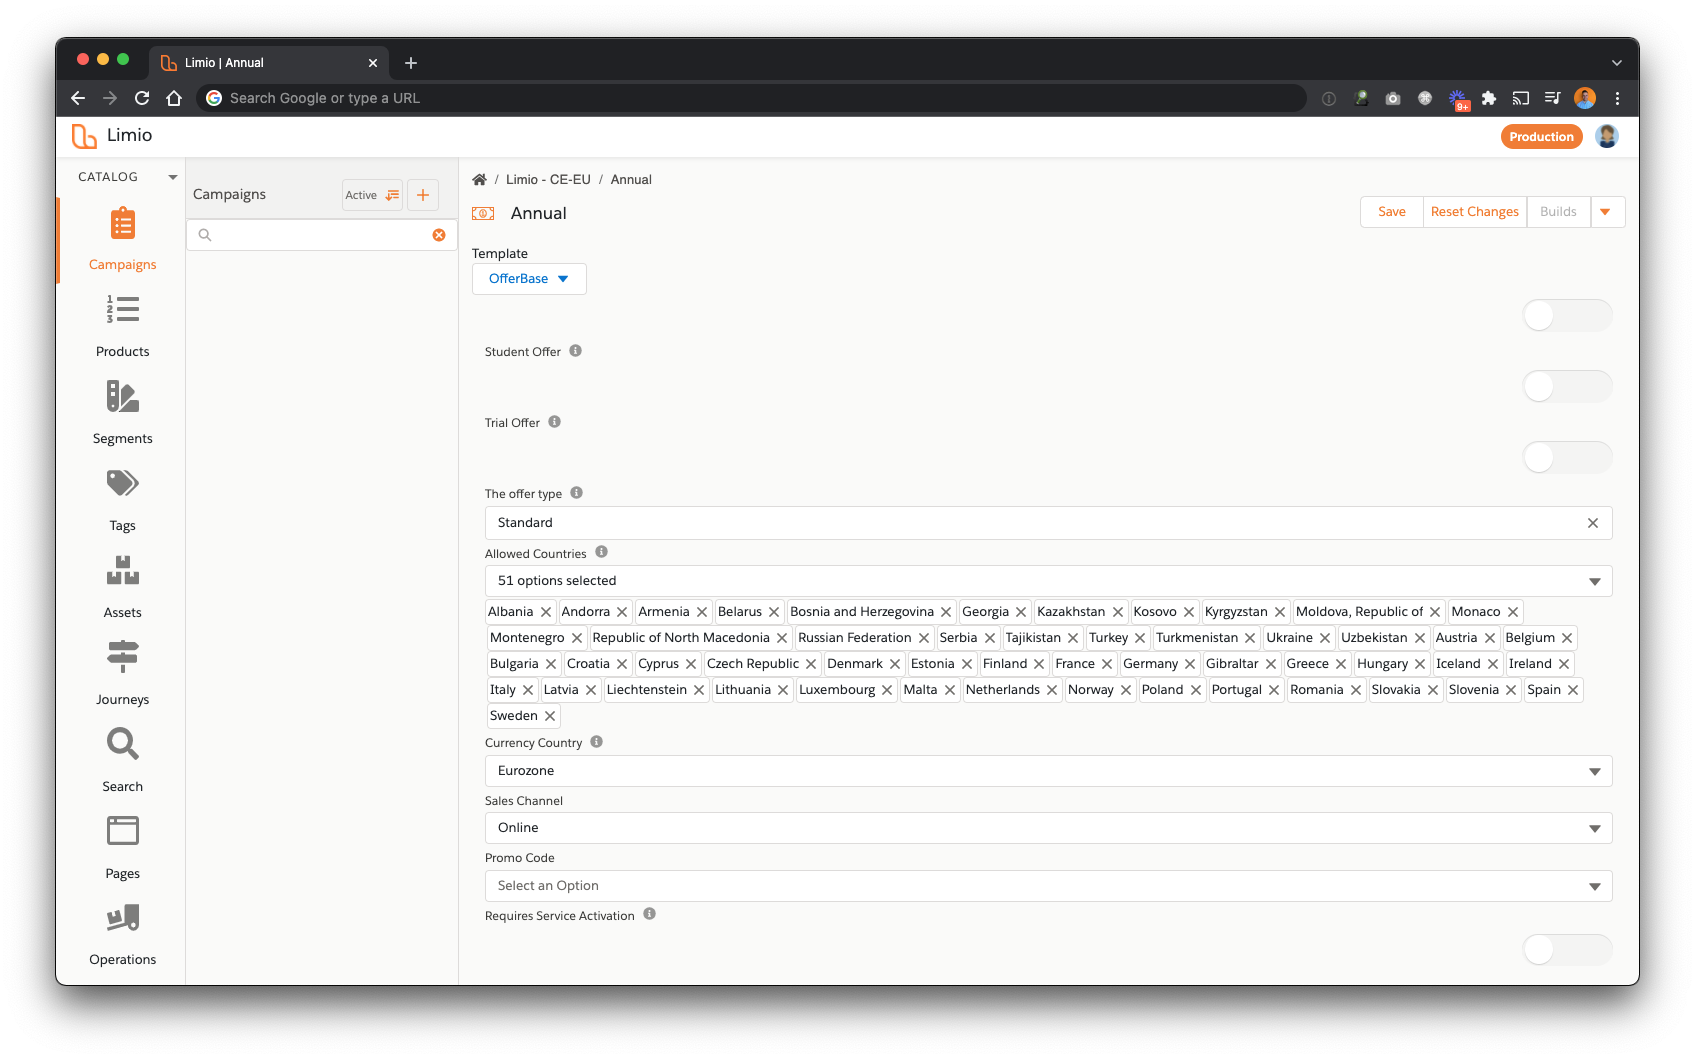The width and height of the screenshot is (1695, 1059).
Task: Open the browser extensions puzzle icon
Action: click(1489, 98)
